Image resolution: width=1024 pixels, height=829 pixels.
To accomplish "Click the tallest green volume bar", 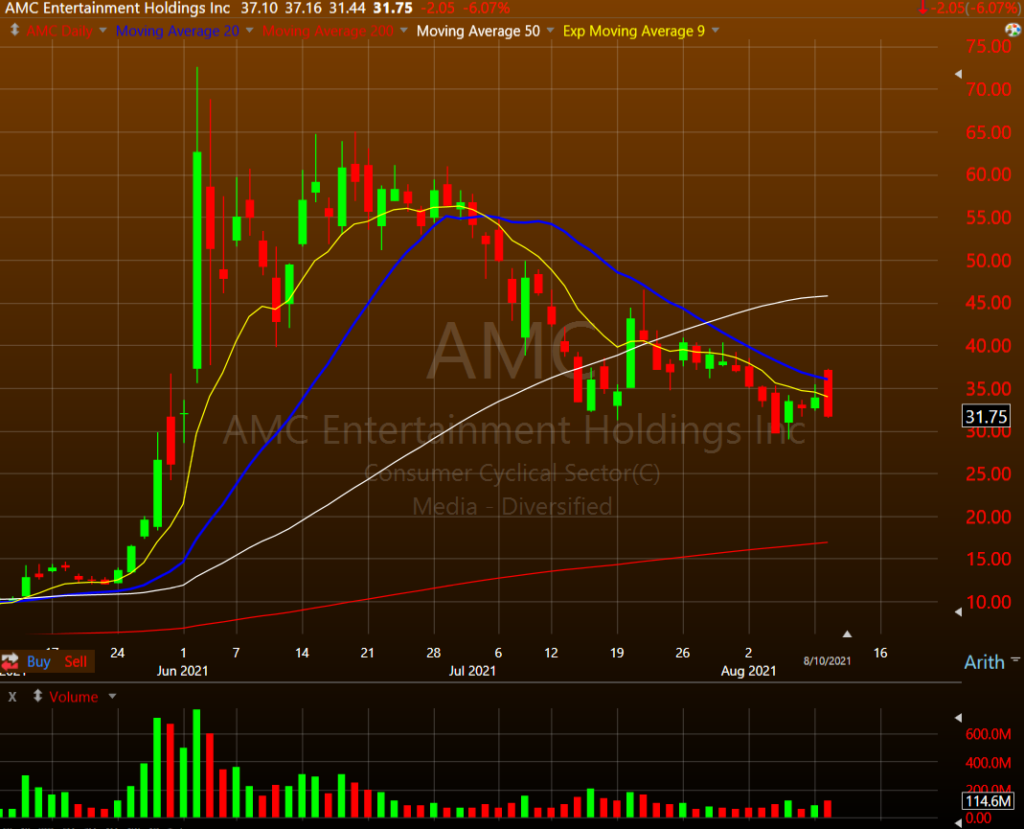I will coord(197,763).
